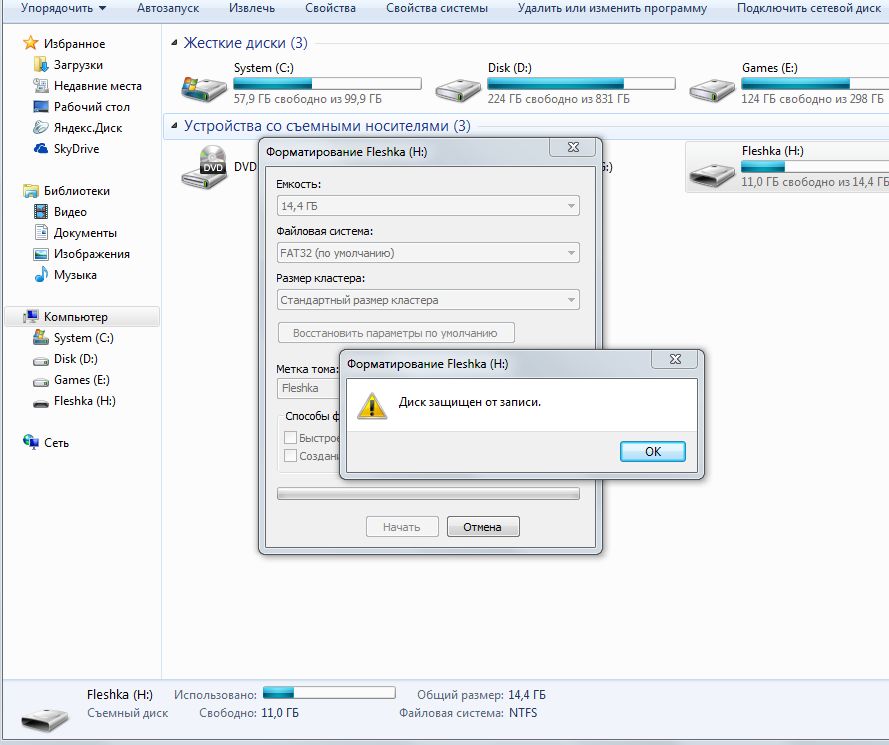Click the Использовано usage bar in details pane
The image size is (889, 745).
click(329, 692)
